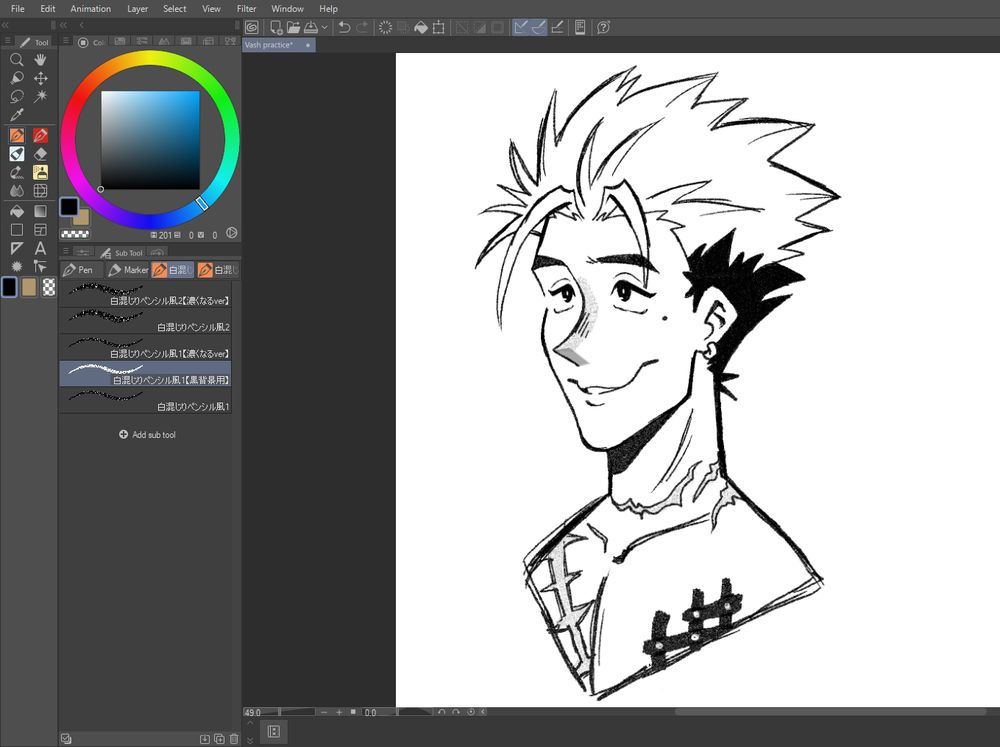Open the Edit menu

point(48,9)
